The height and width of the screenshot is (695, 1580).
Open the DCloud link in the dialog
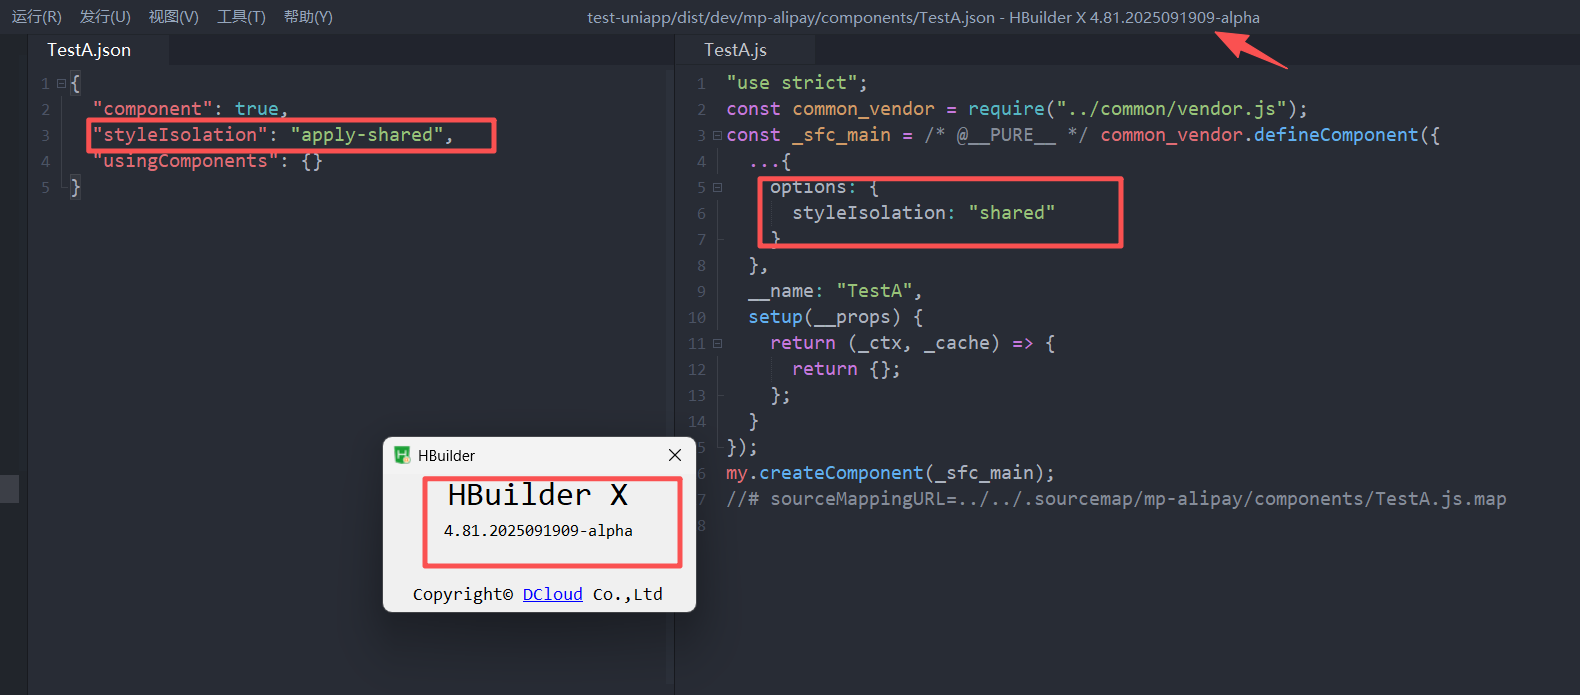552,594
